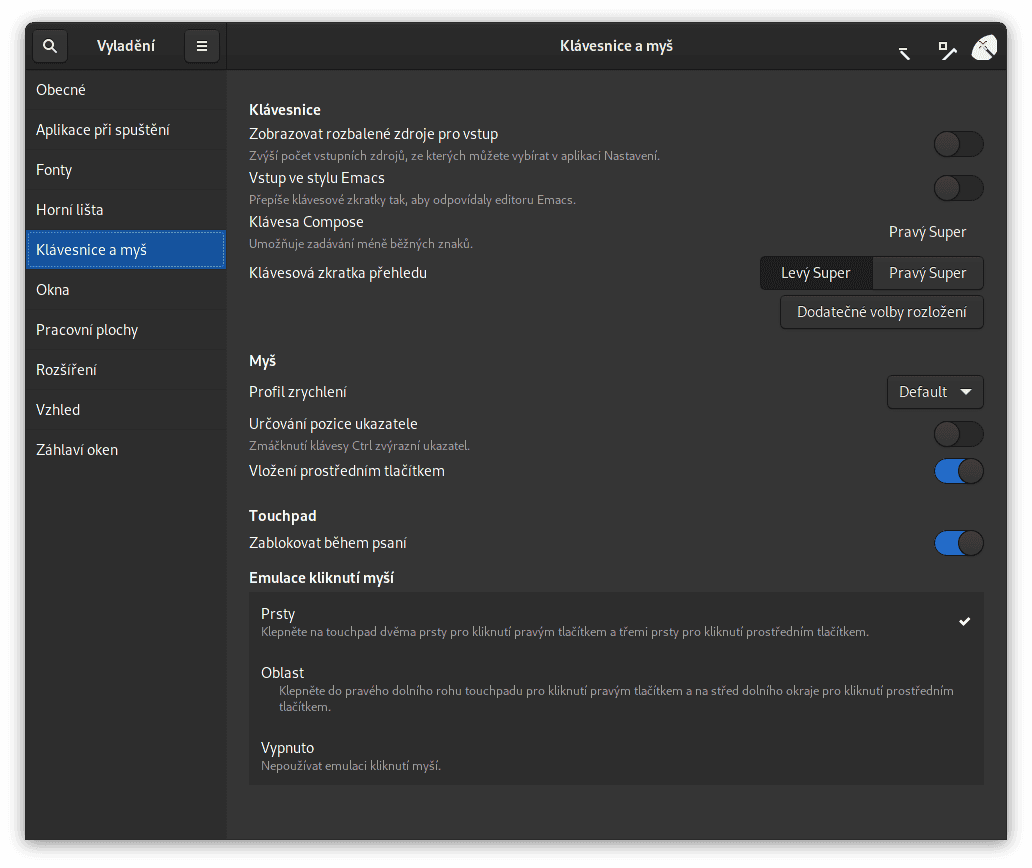Enable Emacs-style input switch

tap(958, 188)
